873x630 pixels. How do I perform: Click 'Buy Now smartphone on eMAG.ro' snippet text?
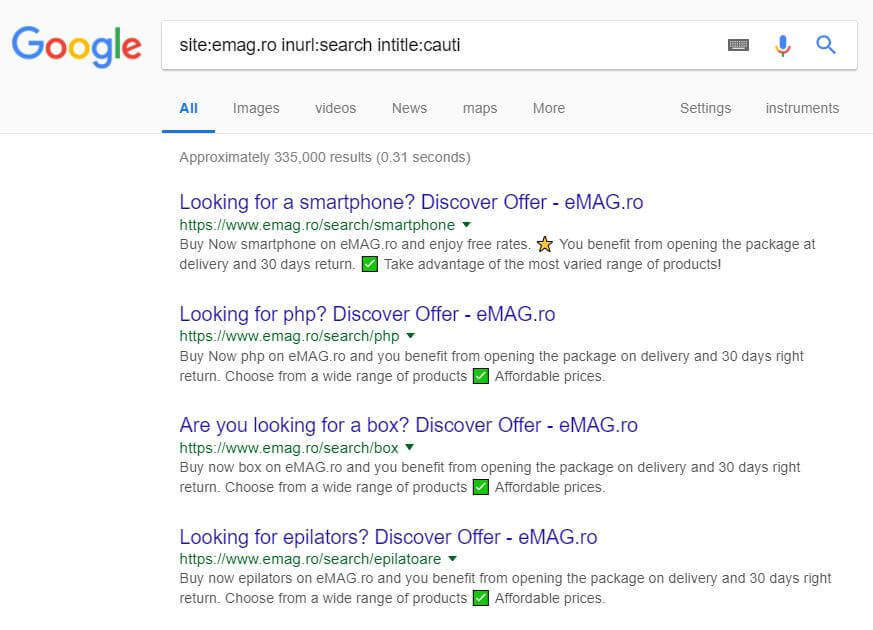click(288, 244)
